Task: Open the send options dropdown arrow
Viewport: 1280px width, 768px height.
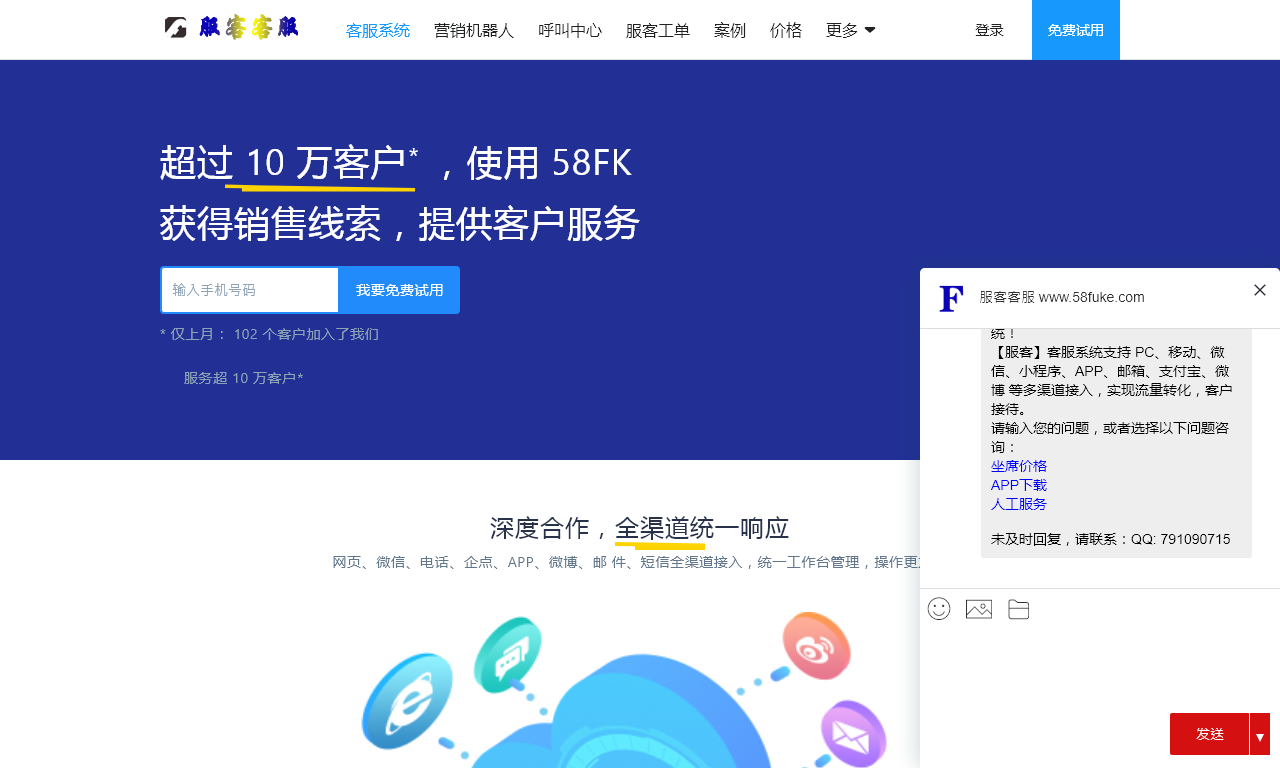Action: point(1260,734)
